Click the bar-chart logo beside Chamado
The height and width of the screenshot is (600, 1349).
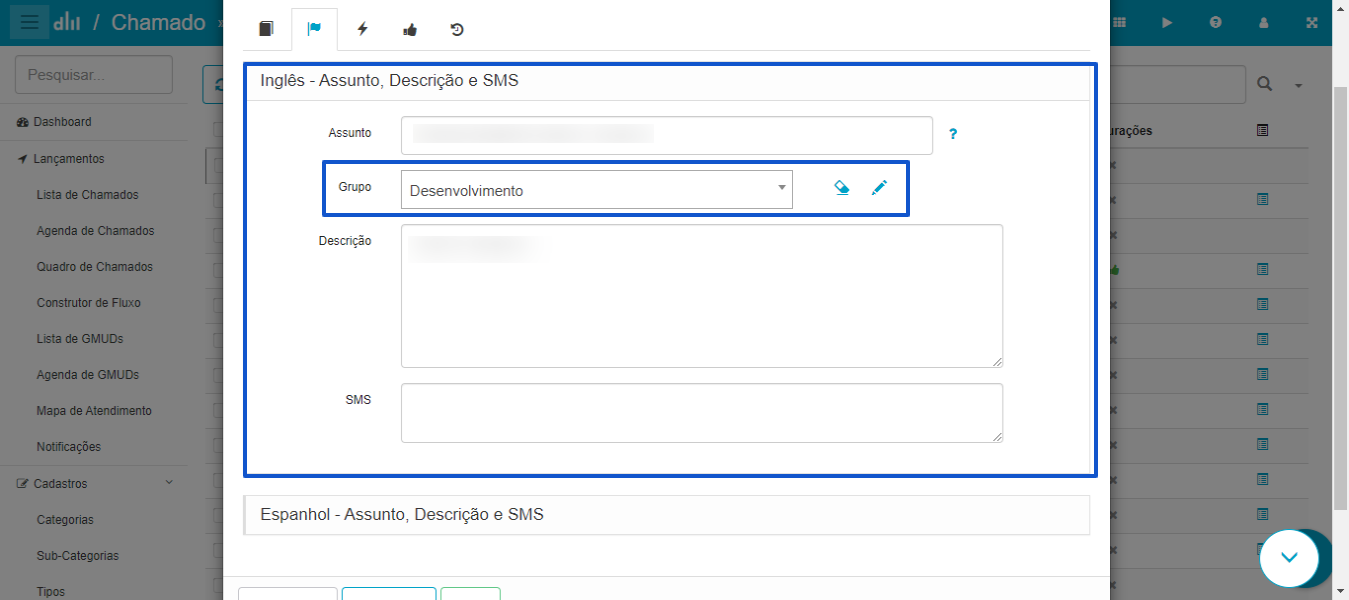[67, 22]
